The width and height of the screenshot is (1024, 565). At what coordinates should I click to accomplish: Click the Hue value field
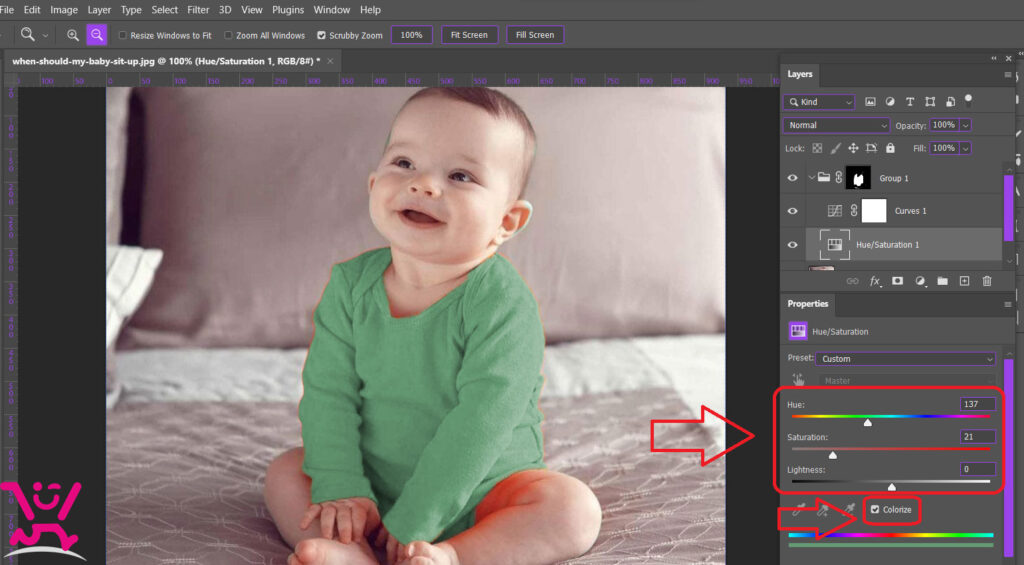[x=978, y=404]
